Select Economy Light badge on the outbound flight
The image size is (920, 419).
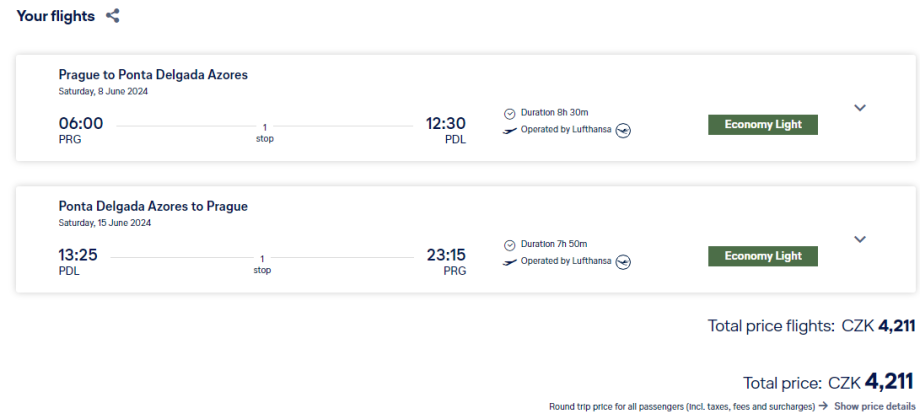click(763, 125)
